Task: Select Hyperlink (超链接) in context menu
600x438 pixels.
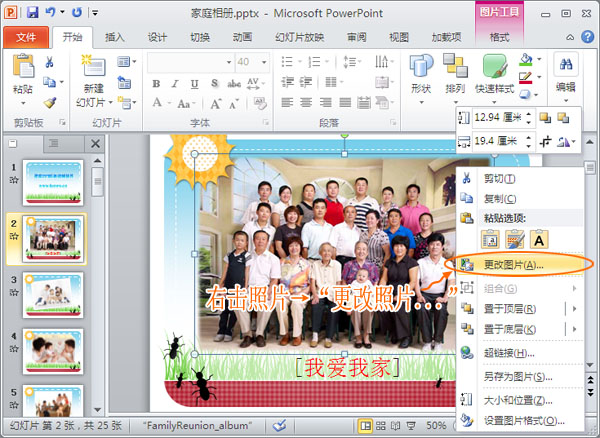Action: [x=521, y=353]
